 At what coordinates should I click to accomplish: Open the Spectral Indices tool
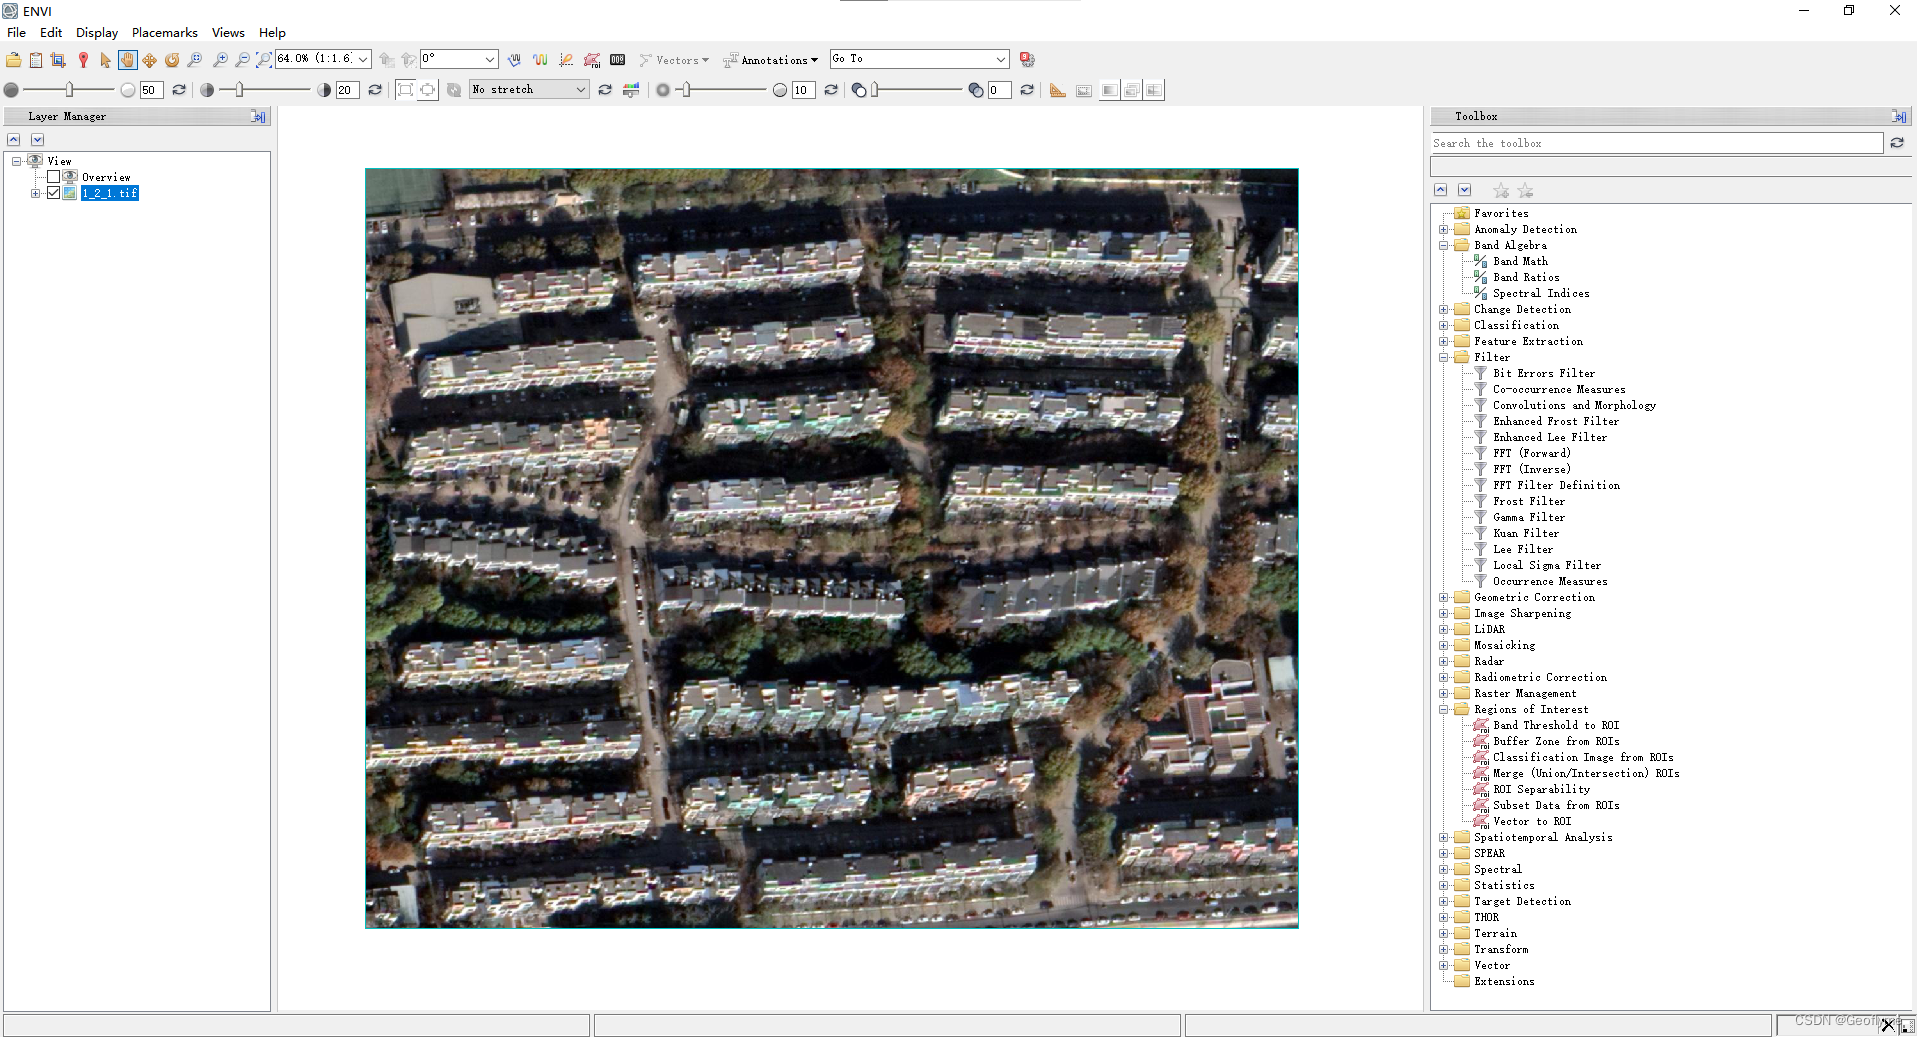[x=1540, y=294]
